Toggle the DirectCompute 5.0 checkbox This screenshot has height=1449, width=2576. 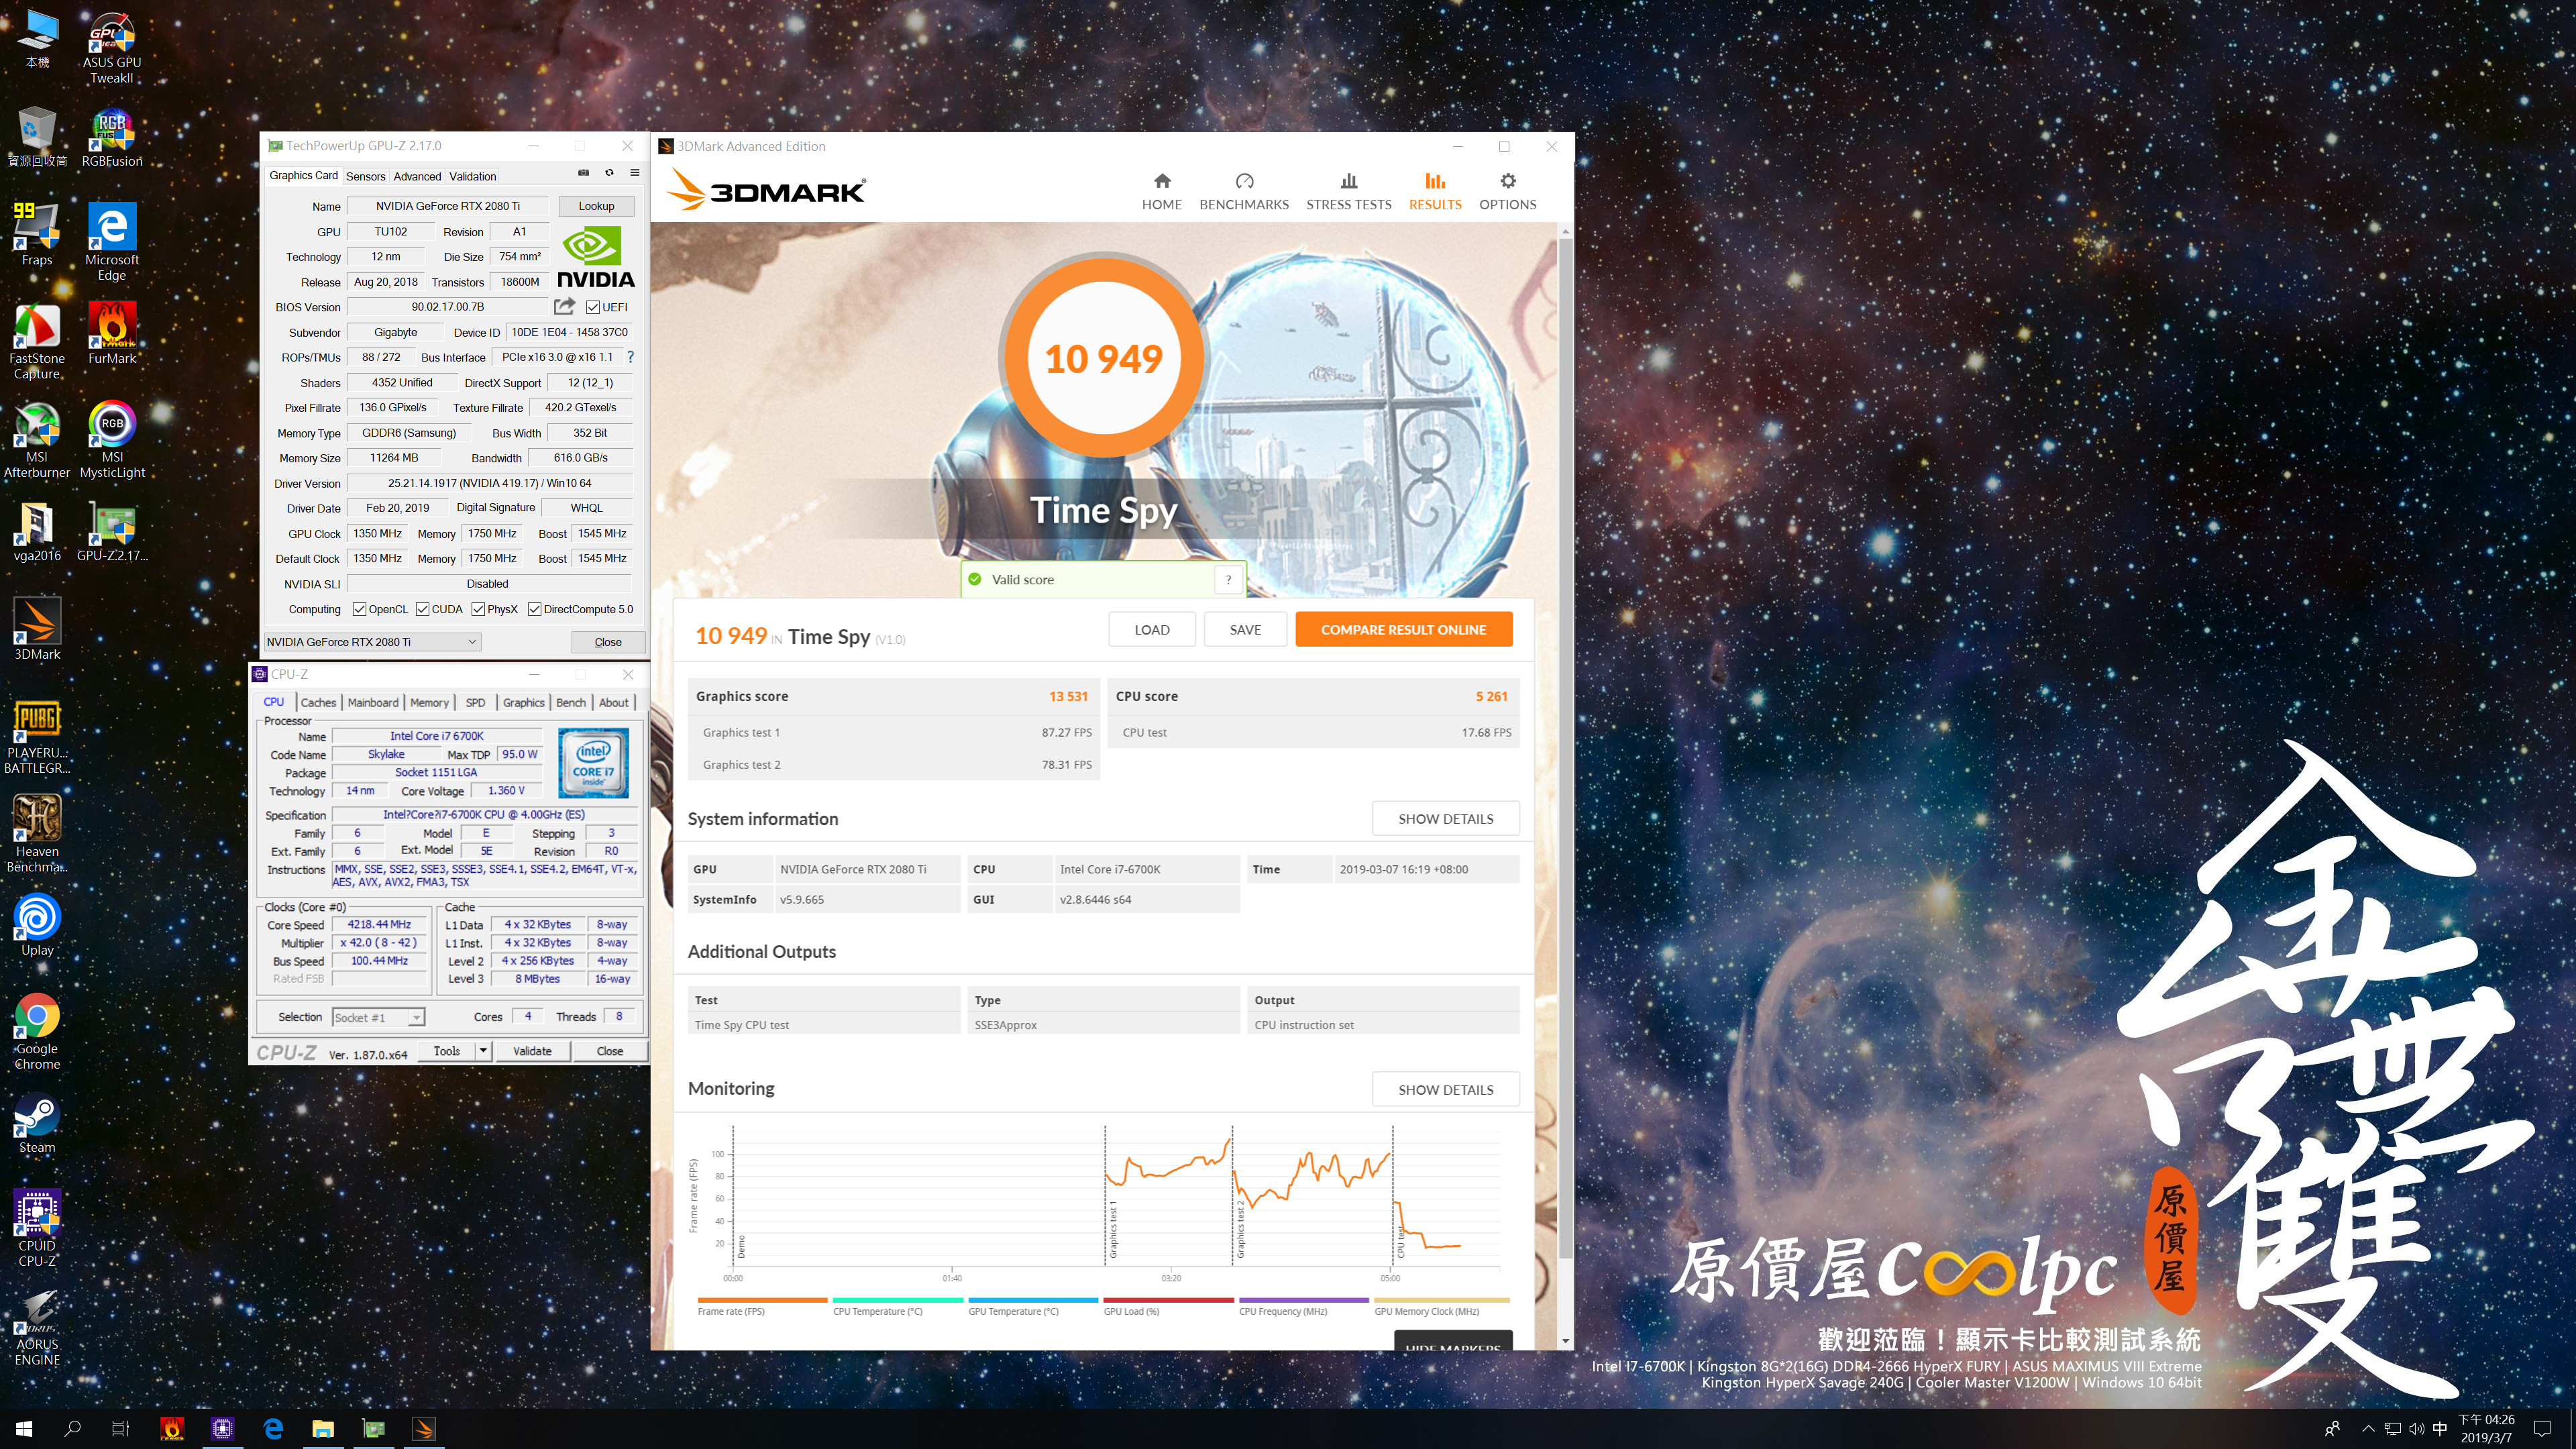(534, 609)
